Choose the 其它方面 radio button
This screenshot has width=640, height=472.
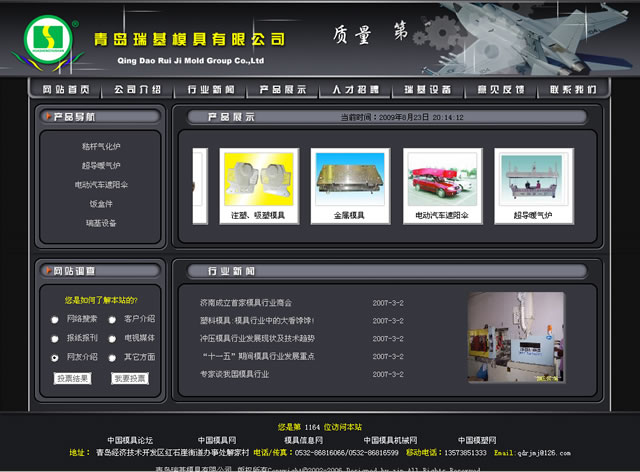click(x=110, y=357)
